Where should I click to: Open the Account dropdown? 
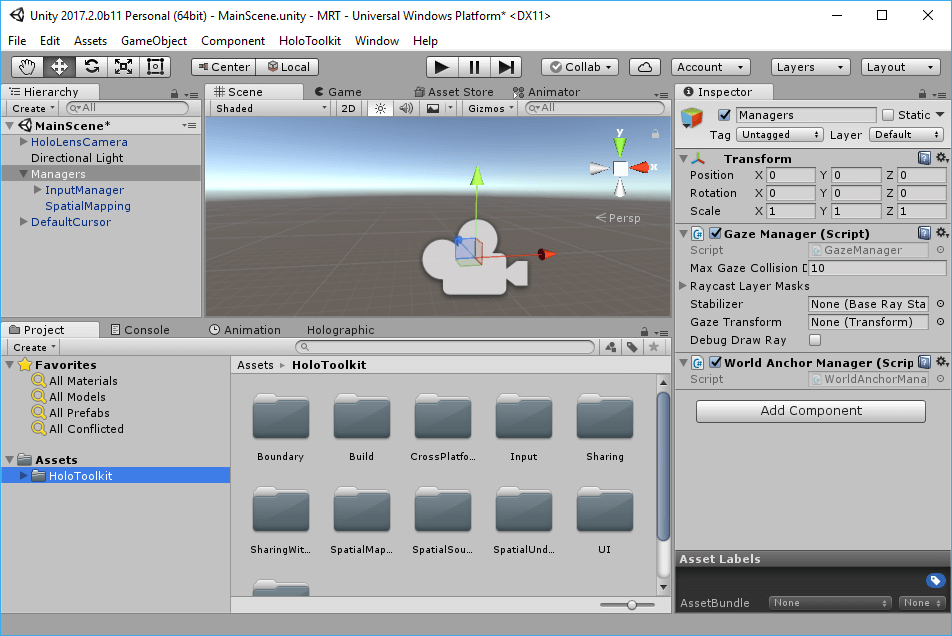tap(710, 67)
